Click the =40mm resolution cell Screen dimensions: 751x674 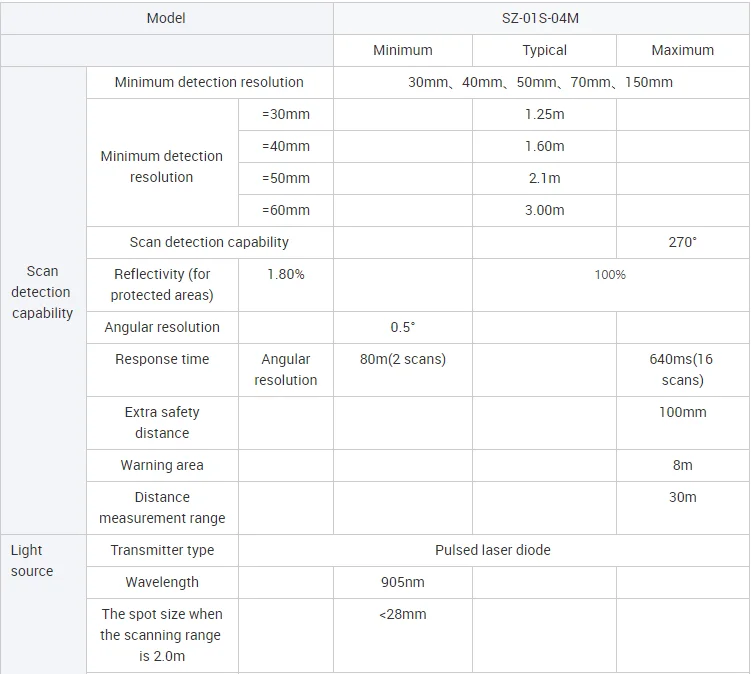pos(286,146)
